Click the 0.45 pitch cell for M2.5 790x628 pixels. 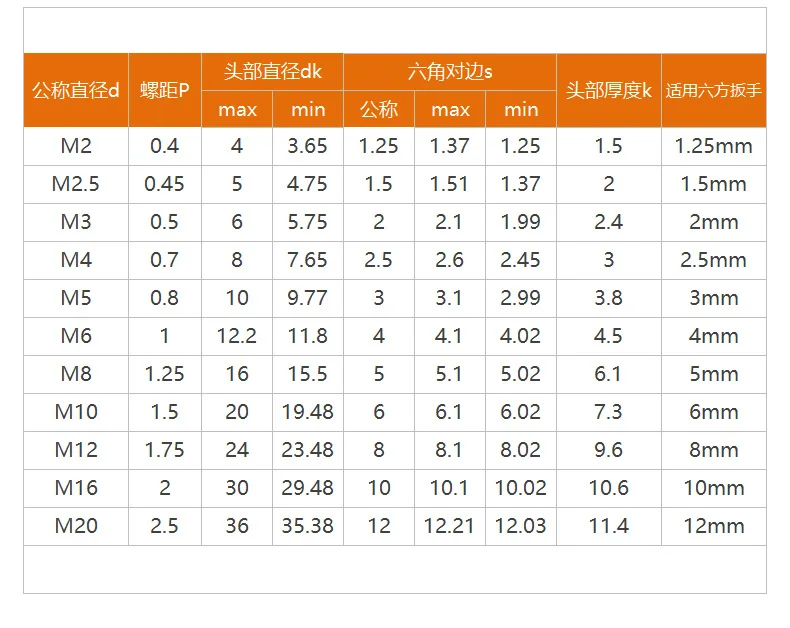click(x=165, y=184)
